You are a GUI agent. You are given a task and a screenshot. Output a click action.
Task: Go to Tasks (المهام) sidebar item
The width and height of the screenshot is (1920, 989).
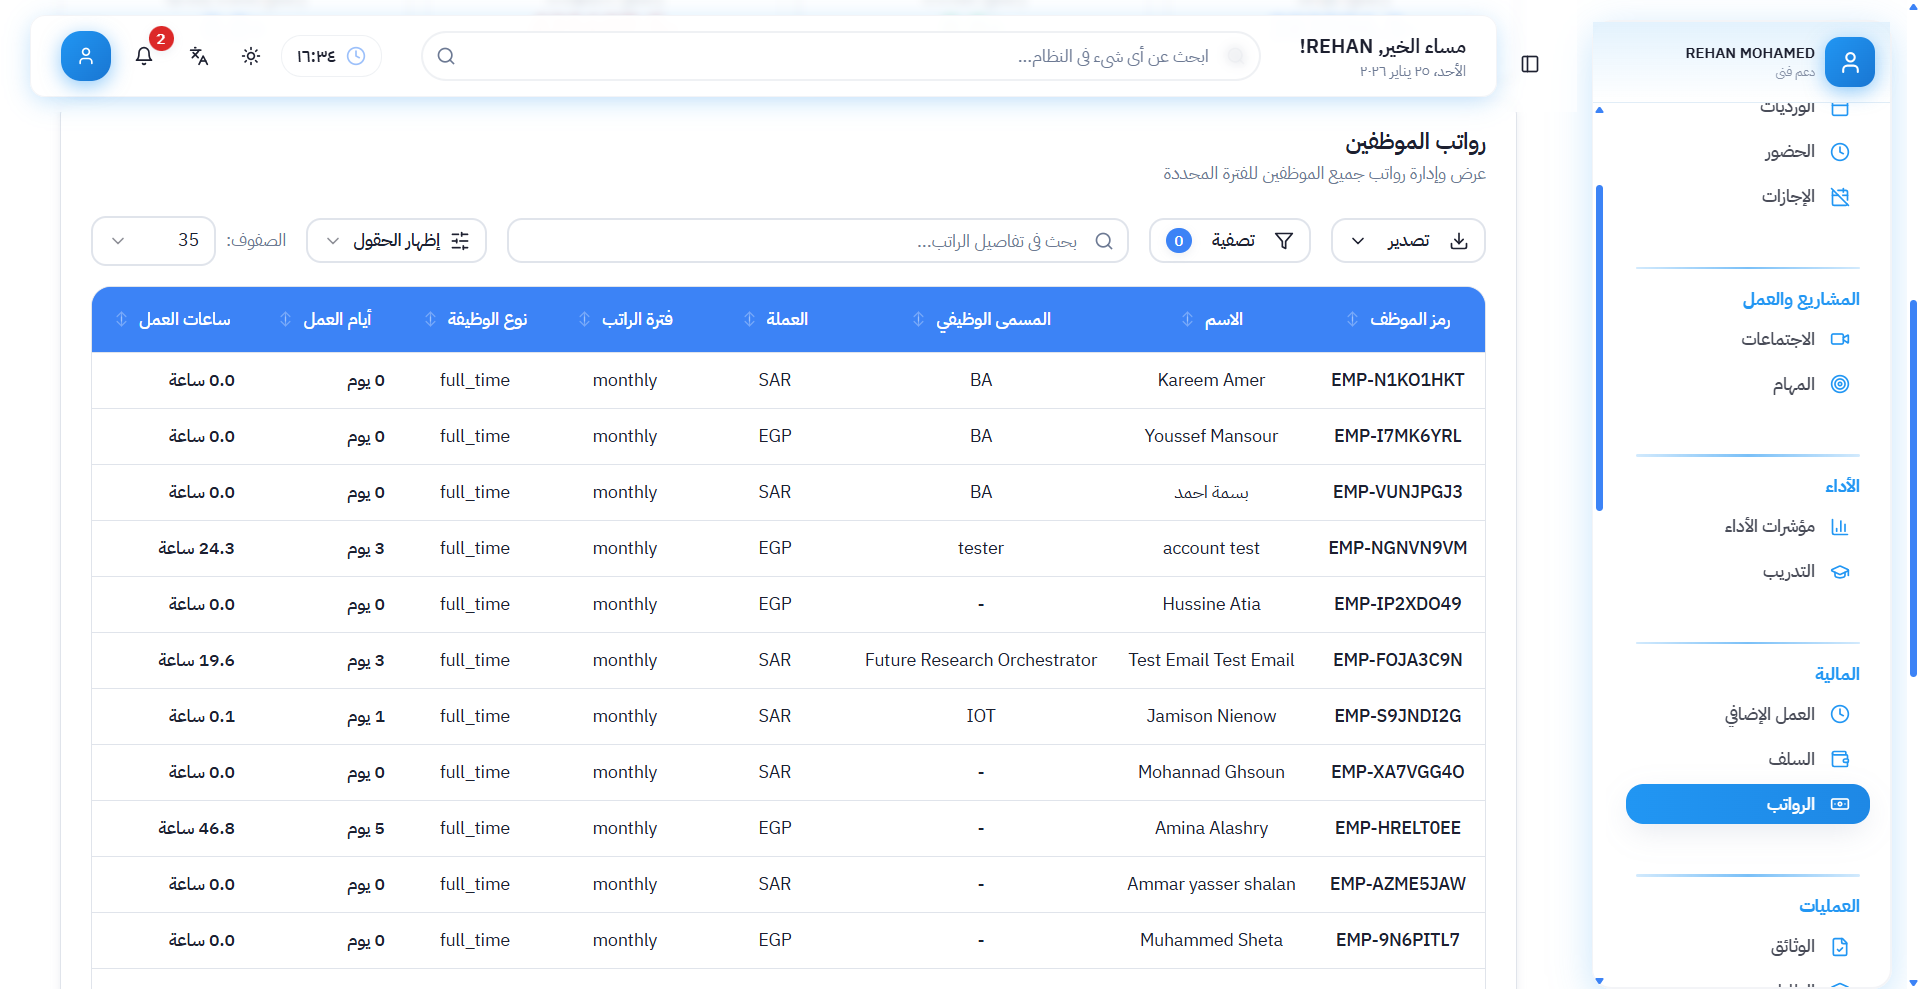click(x=1793, y=384)
